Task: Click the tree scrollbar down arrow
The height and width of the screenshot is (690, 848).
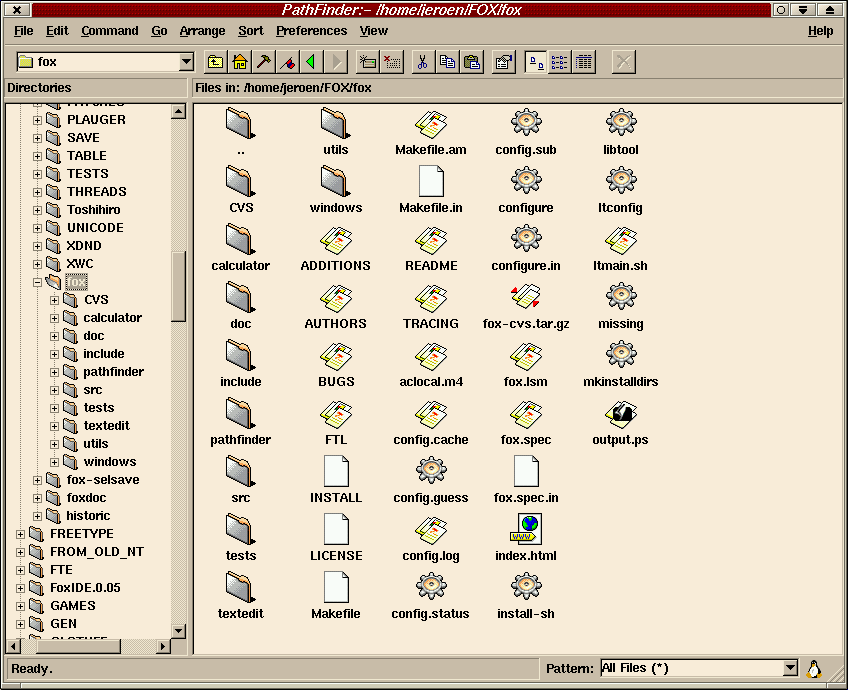Action: 178,631
